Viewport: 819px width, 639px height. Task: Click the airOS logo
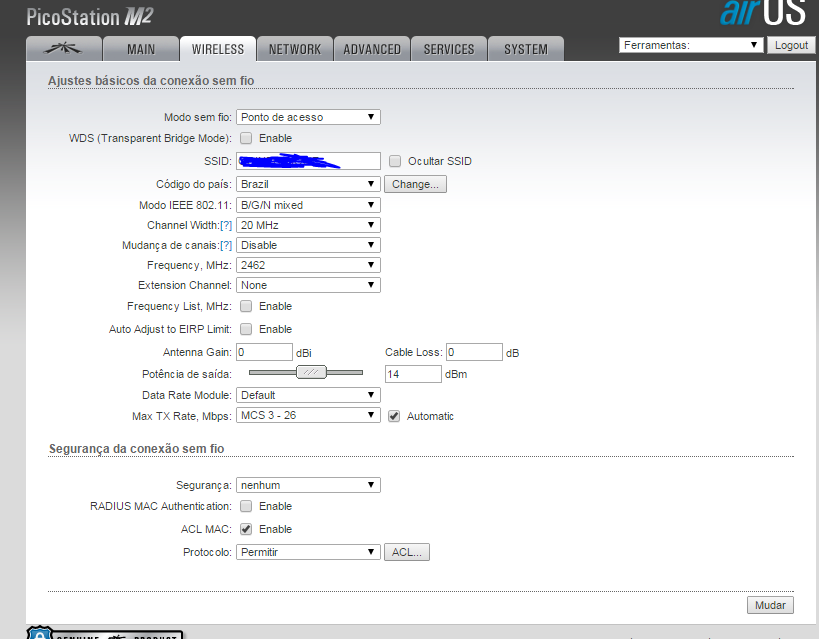[763, 13]
